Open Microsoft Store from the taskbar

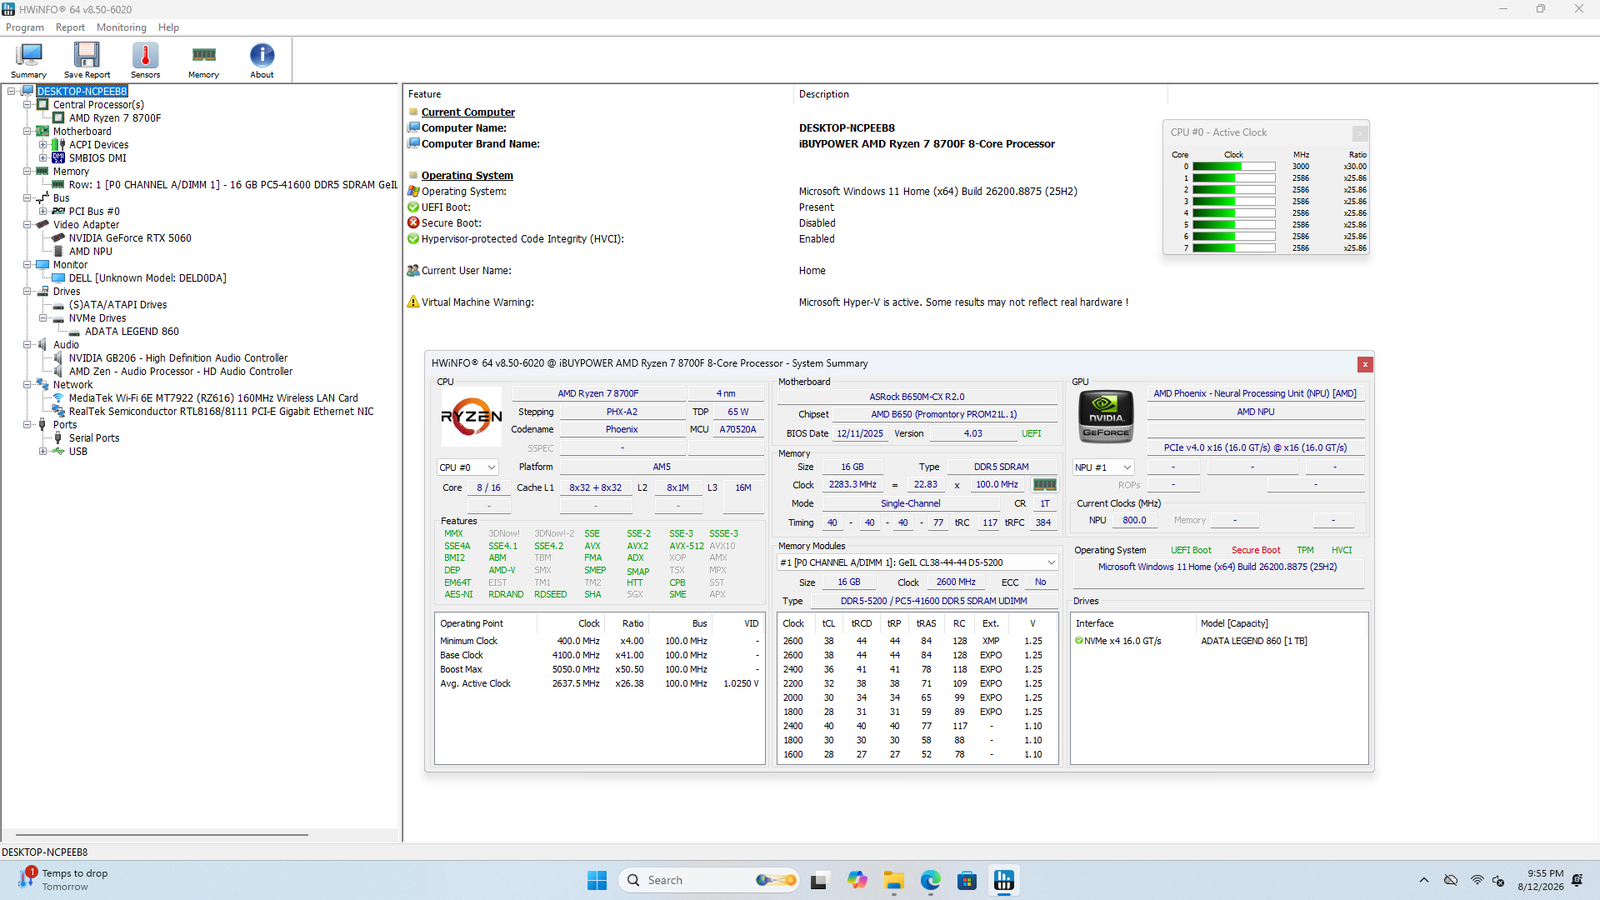click(967, 880)
